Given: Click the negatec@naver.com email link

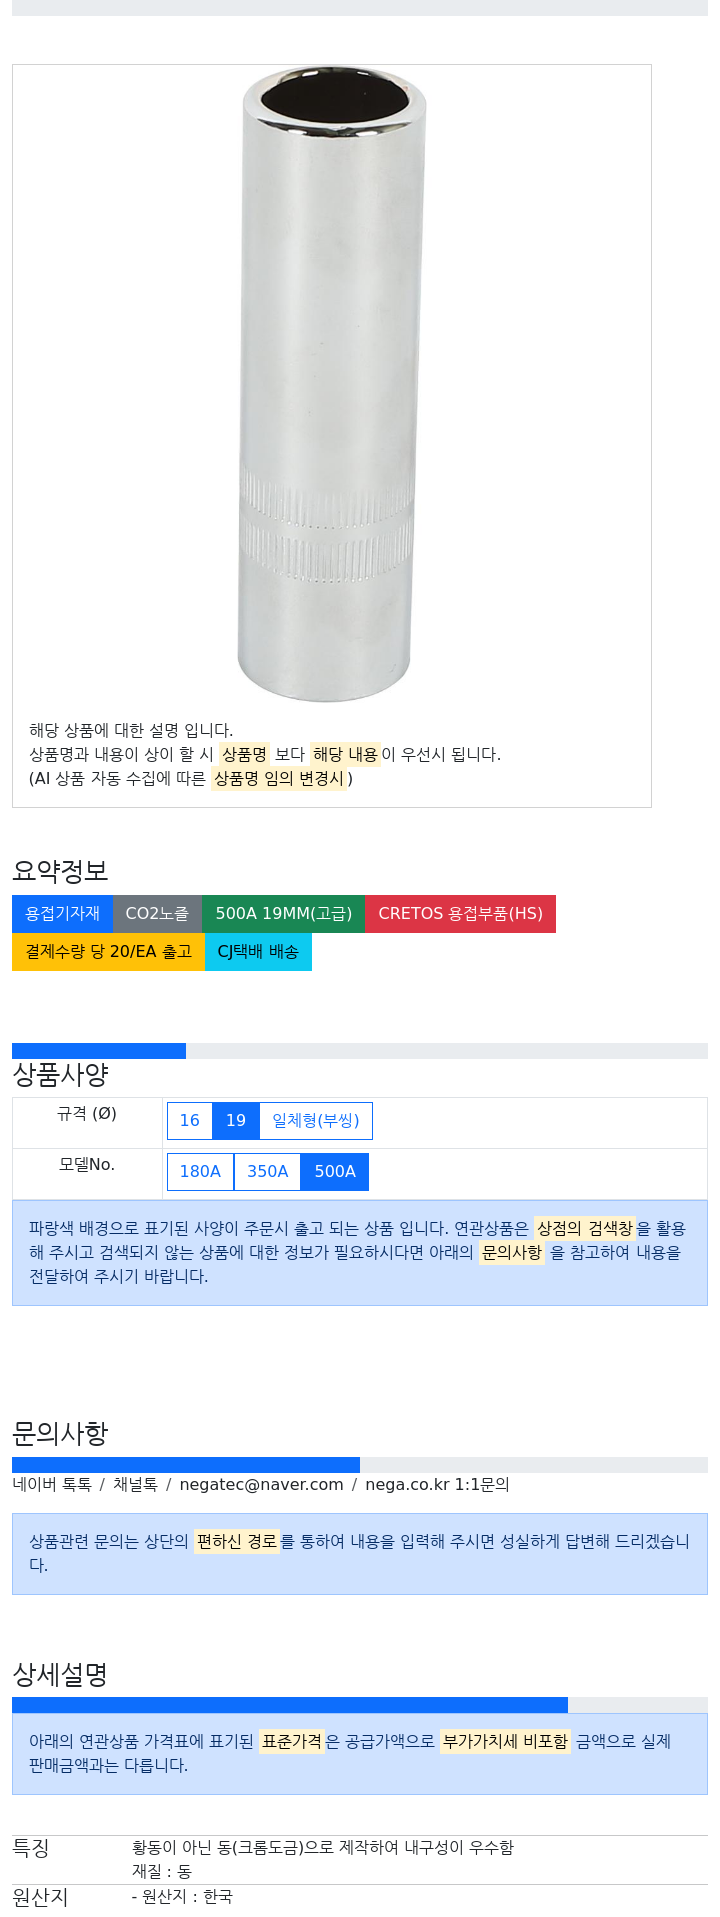Looking at the screenshot, I should pyautogui.click(x=261, y=1485).
